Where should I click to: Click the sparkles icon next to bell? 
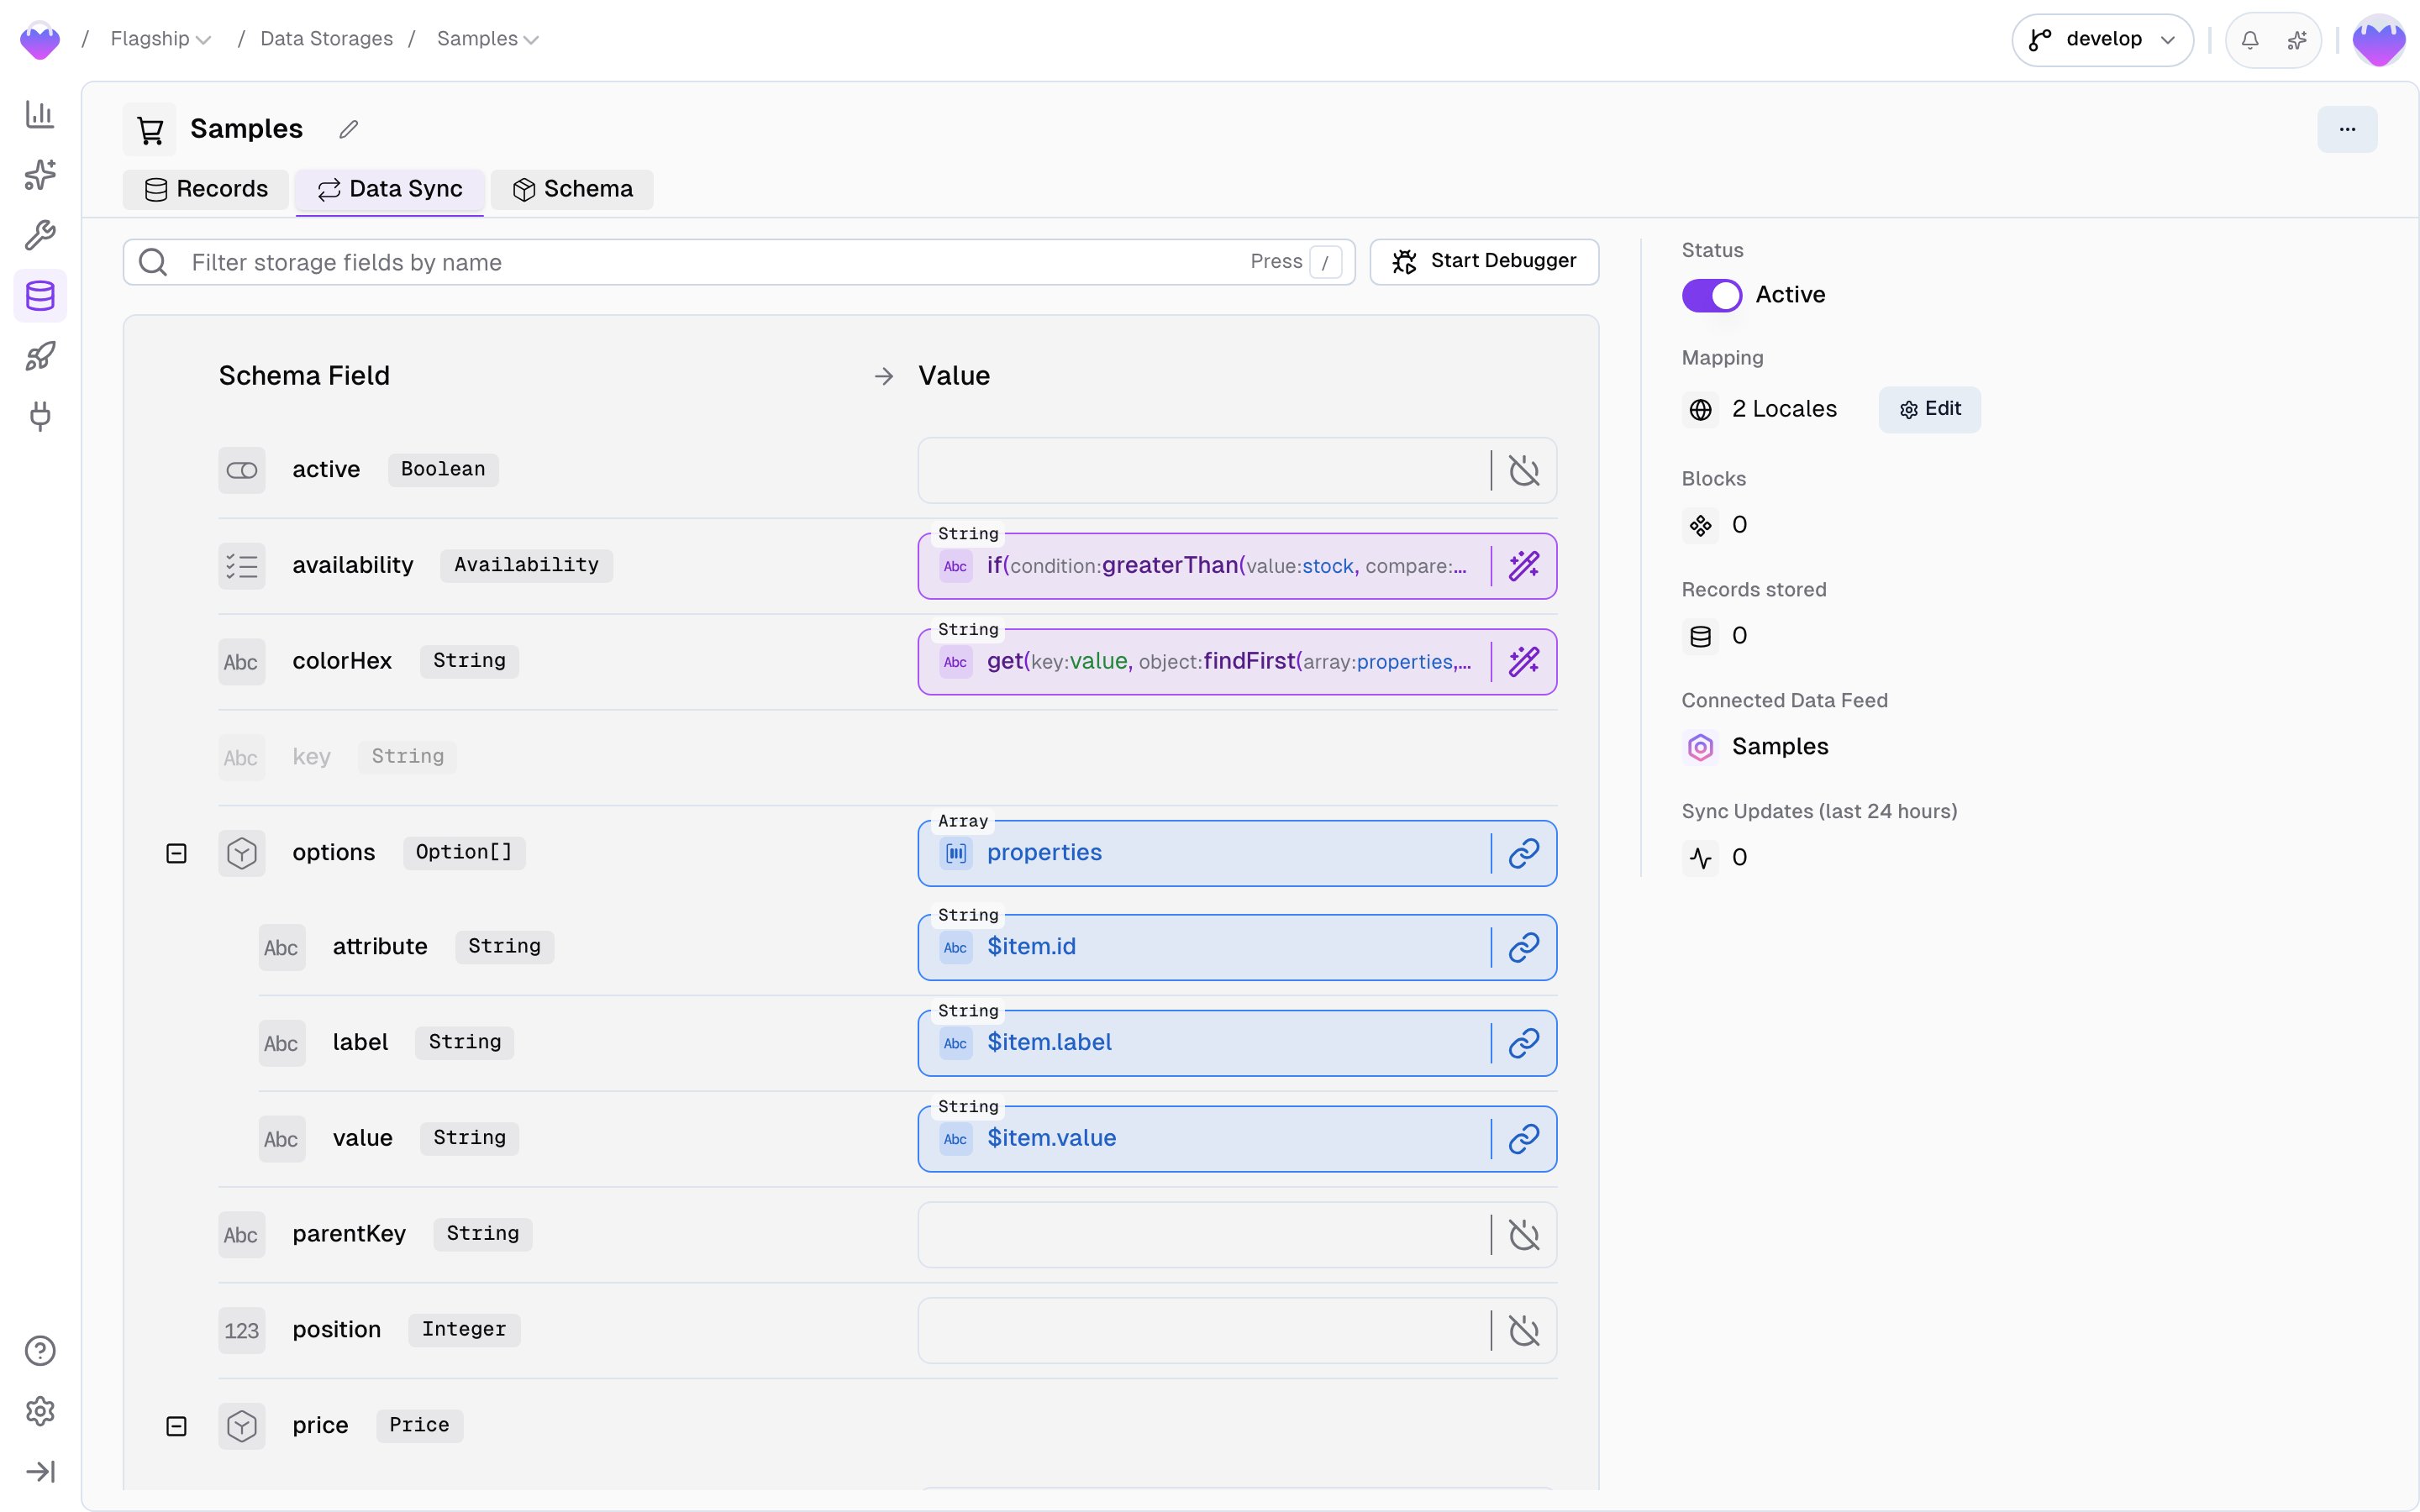coord(2297,40)
